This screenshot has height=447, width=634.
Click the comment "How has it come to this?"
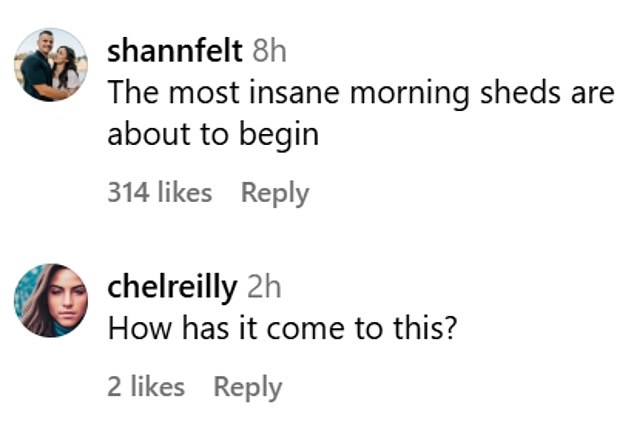click(281, 327)
